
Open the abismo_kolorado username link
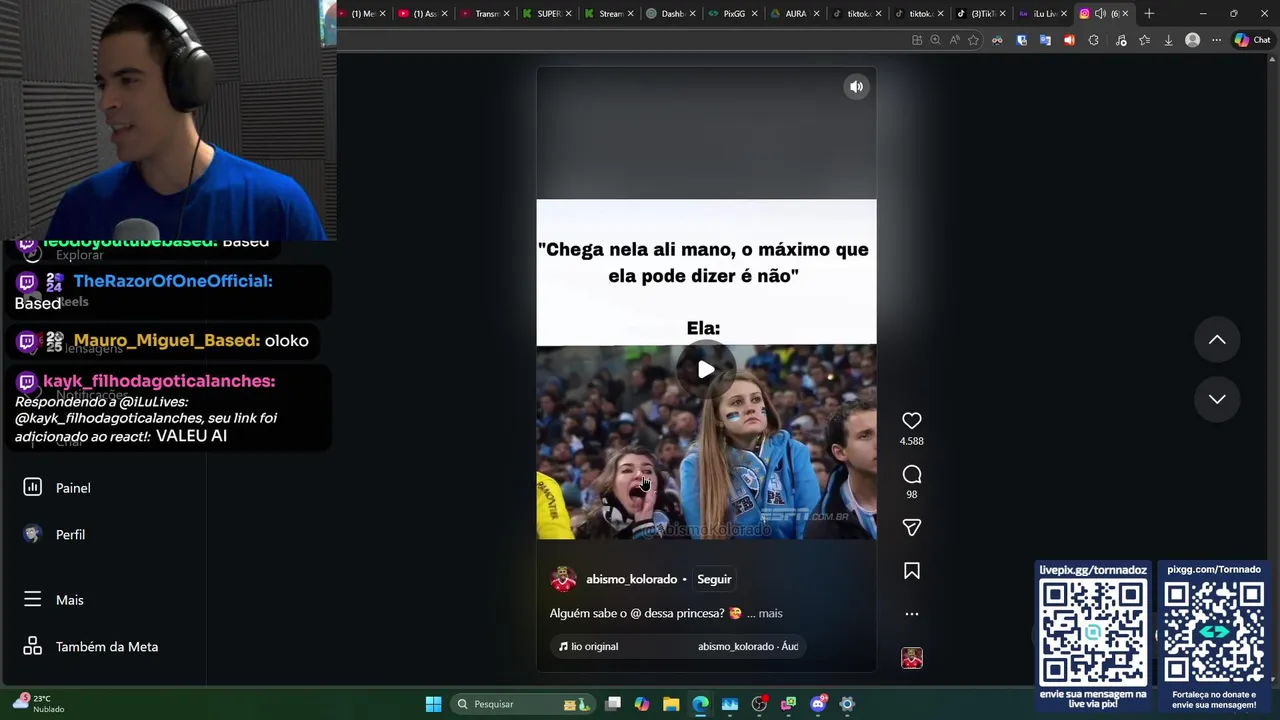(631, 579)
